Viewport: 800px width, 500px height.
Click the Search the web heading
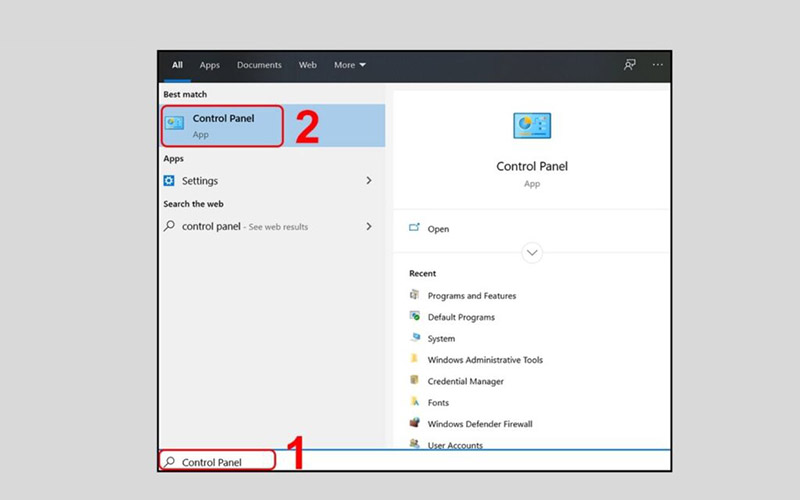point(193,204)
